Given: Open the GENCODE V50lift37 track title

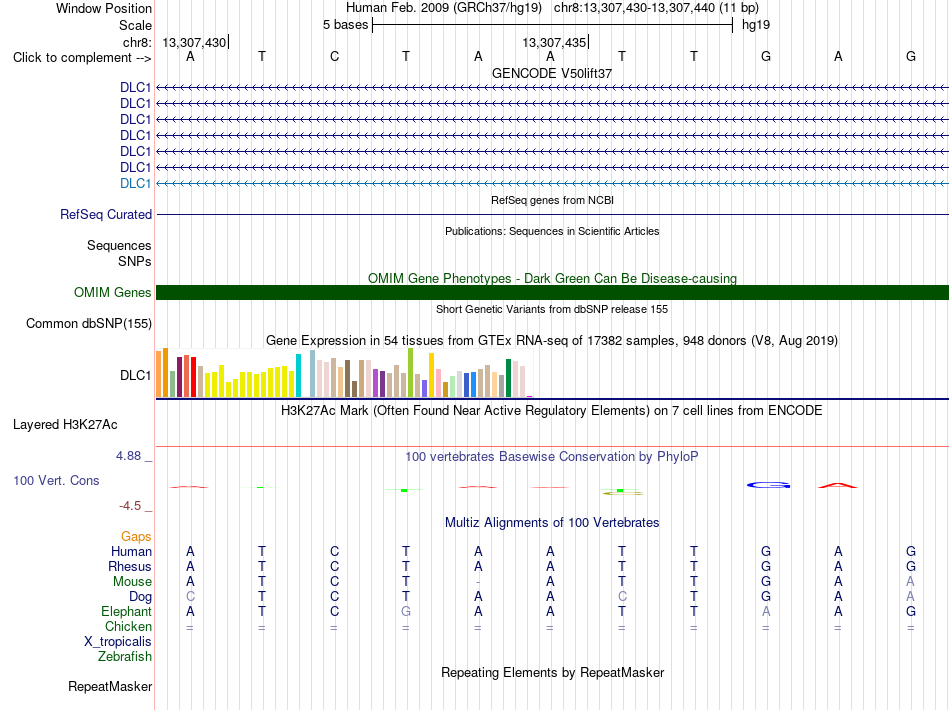Looking at the screenshot, I should click(552, 73).
